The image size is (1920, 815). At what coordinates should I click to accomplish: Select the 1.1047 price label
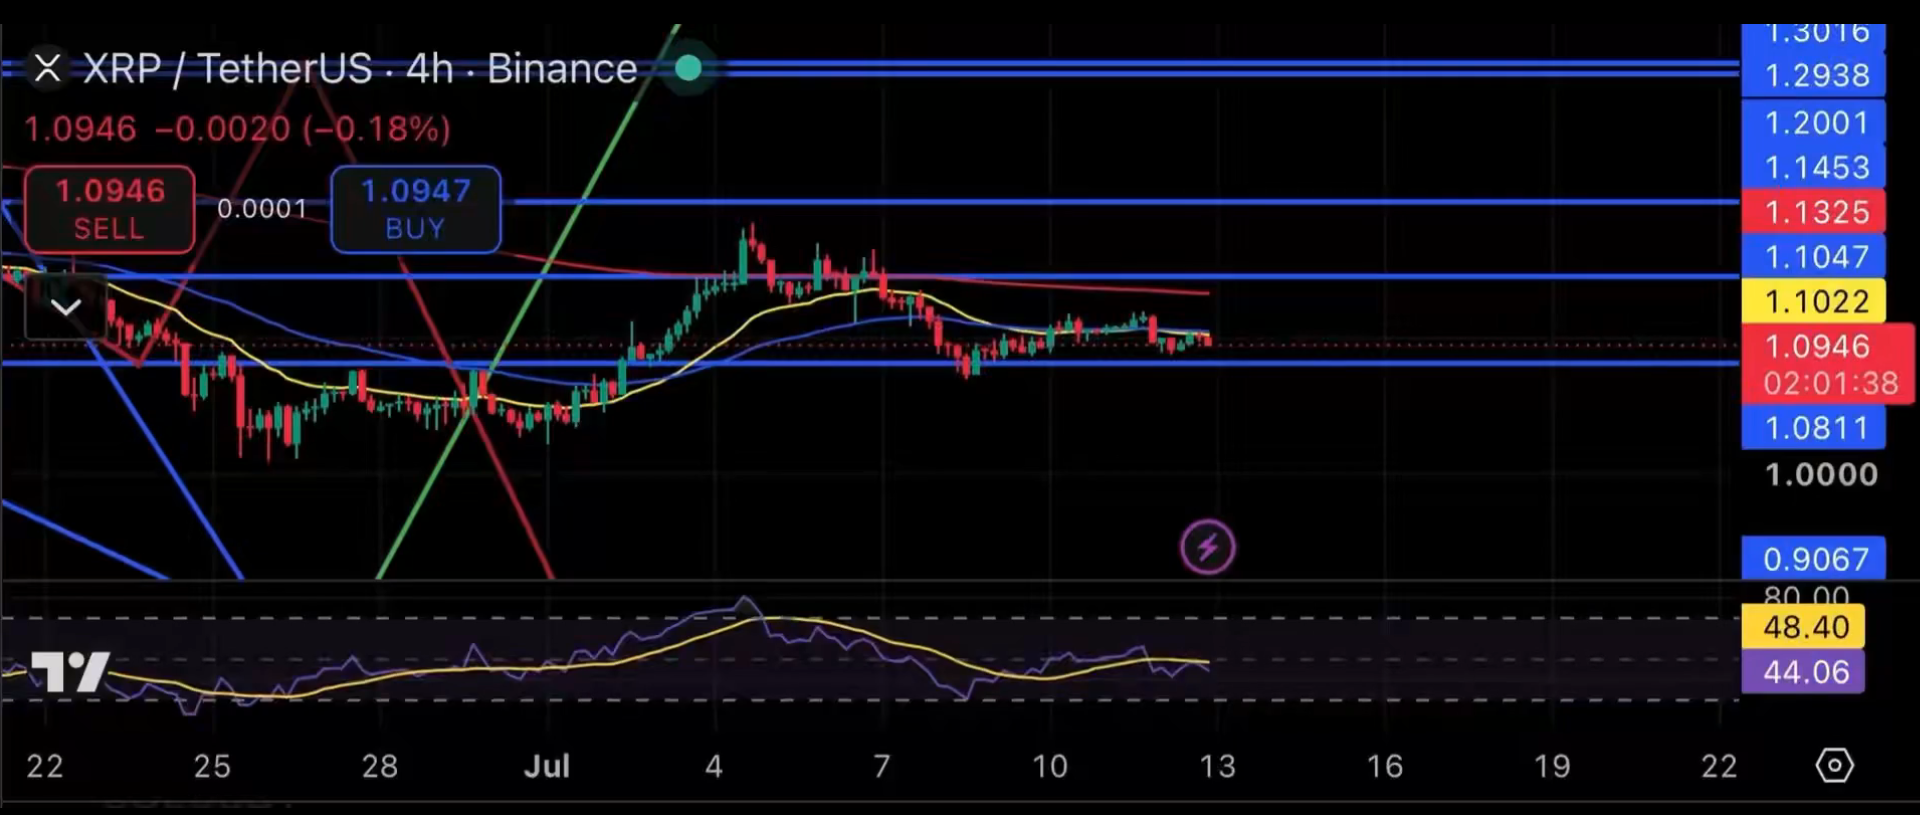pos(1814,257)
